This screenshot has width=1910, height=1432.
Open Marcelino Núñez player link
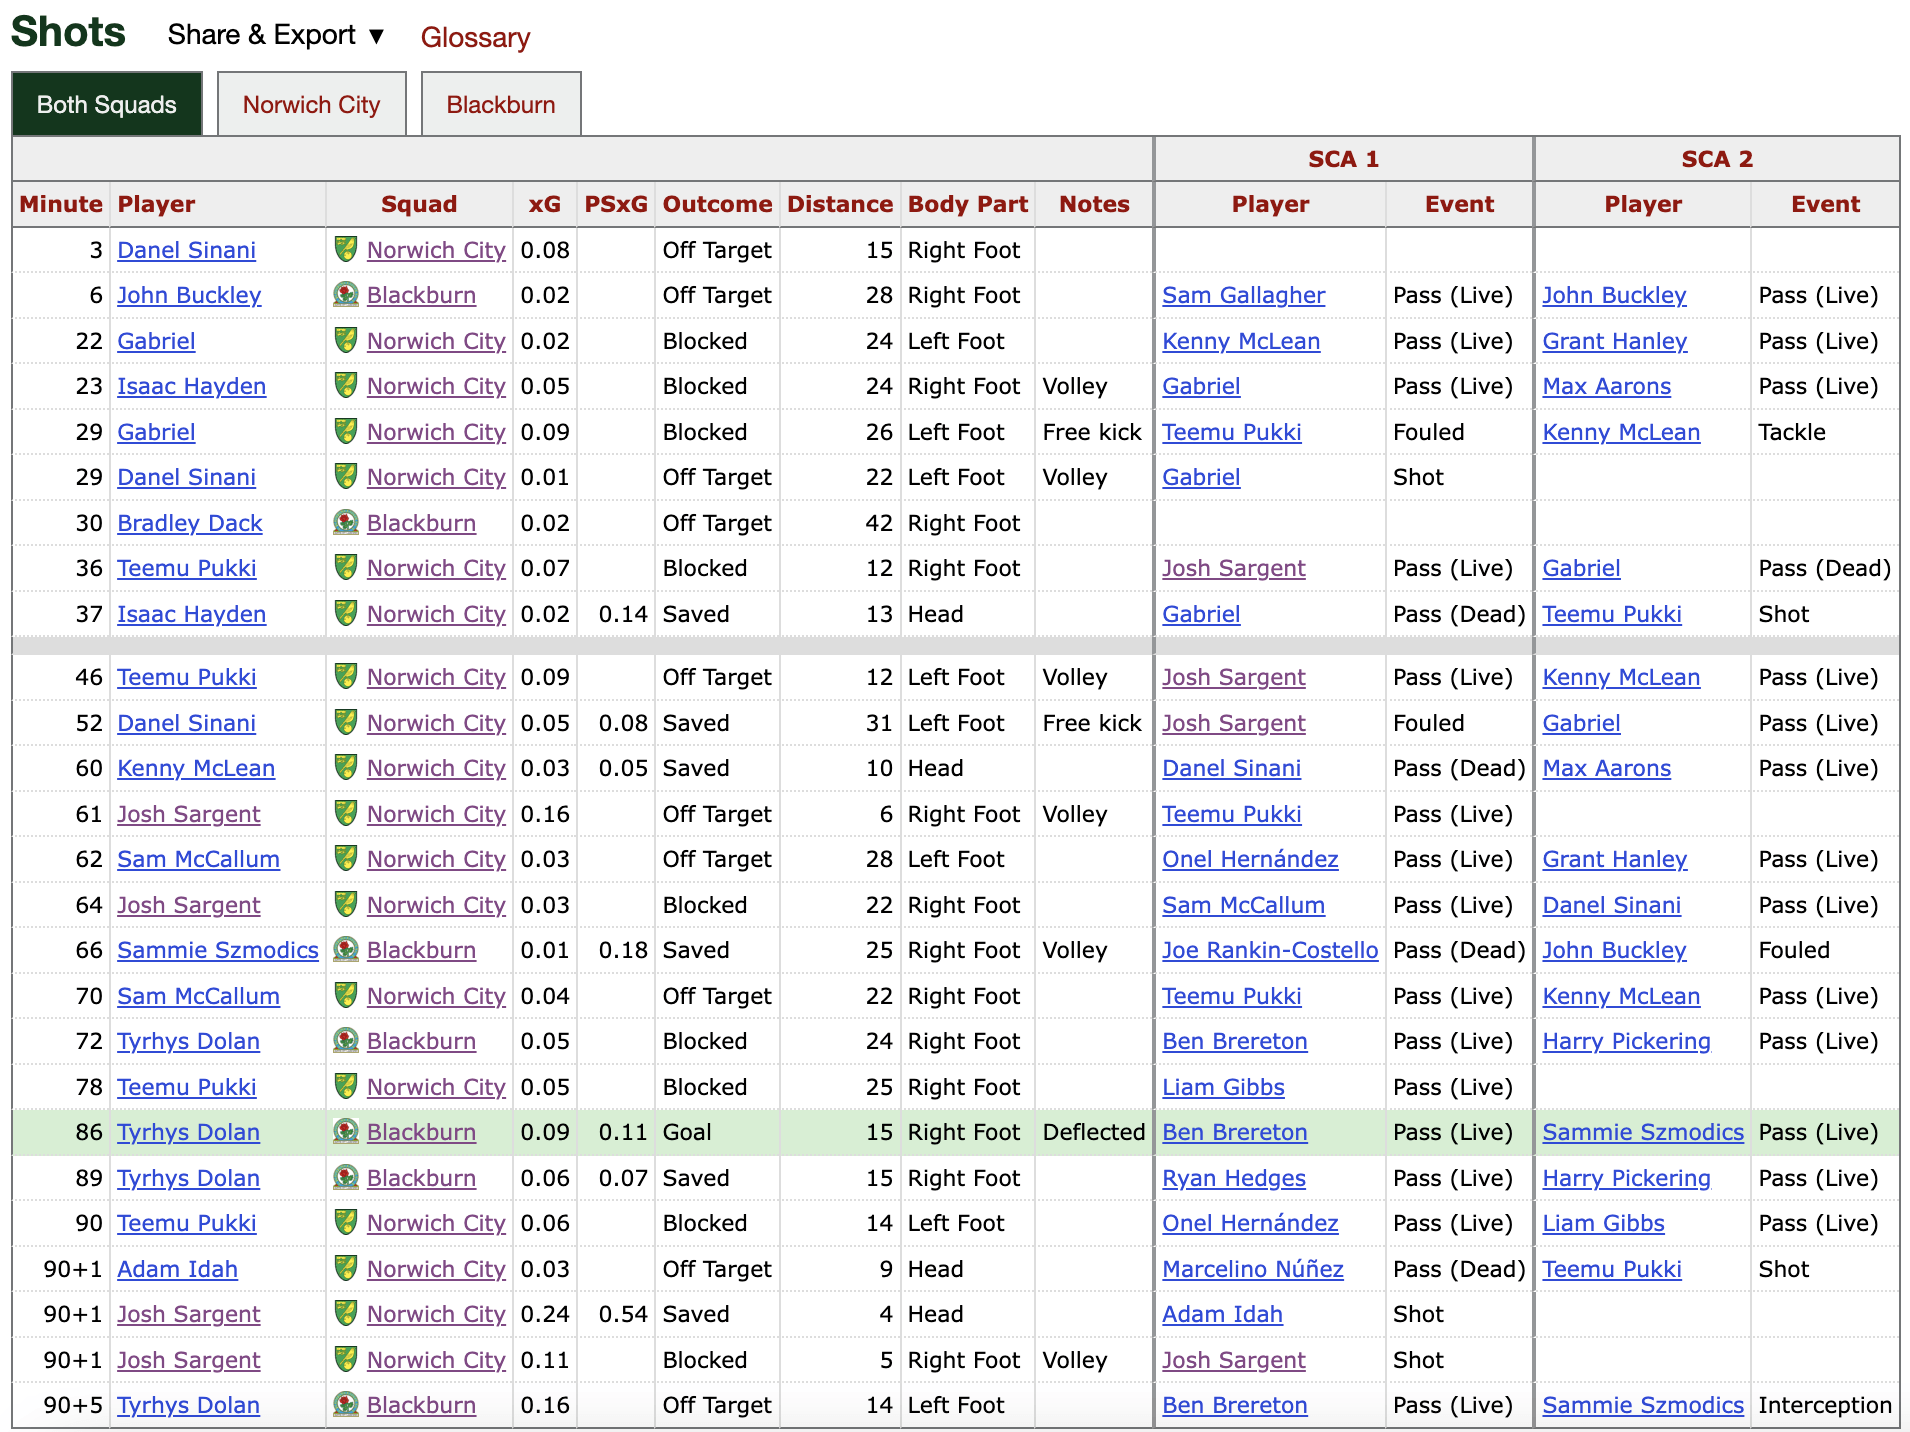click(x=1252, y=1269)
